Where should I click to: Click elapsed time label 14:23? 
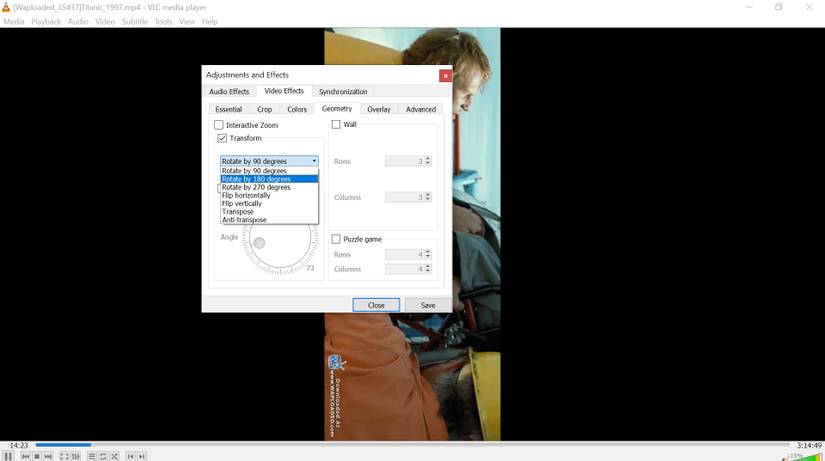tap(18, 445)
